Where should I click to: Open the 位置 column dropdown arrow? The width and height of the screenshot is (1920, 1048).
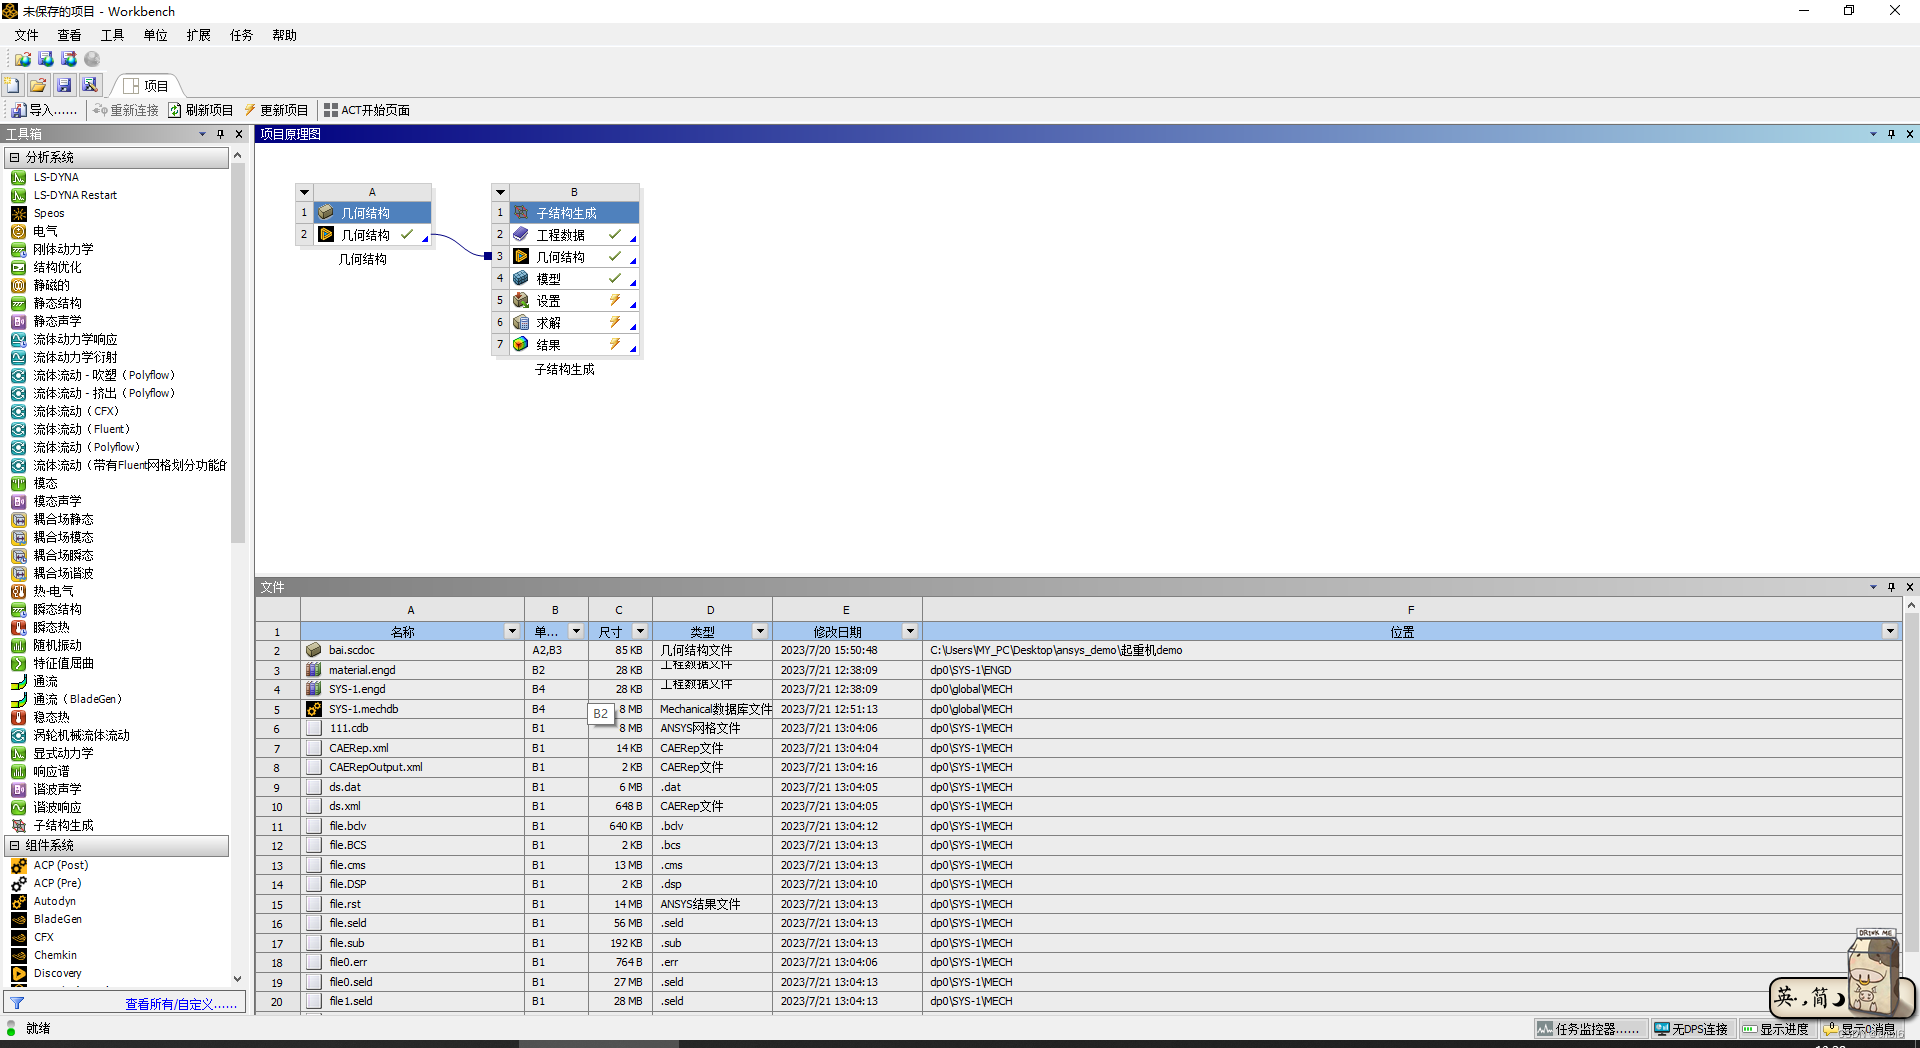[x=1889, y=631]
